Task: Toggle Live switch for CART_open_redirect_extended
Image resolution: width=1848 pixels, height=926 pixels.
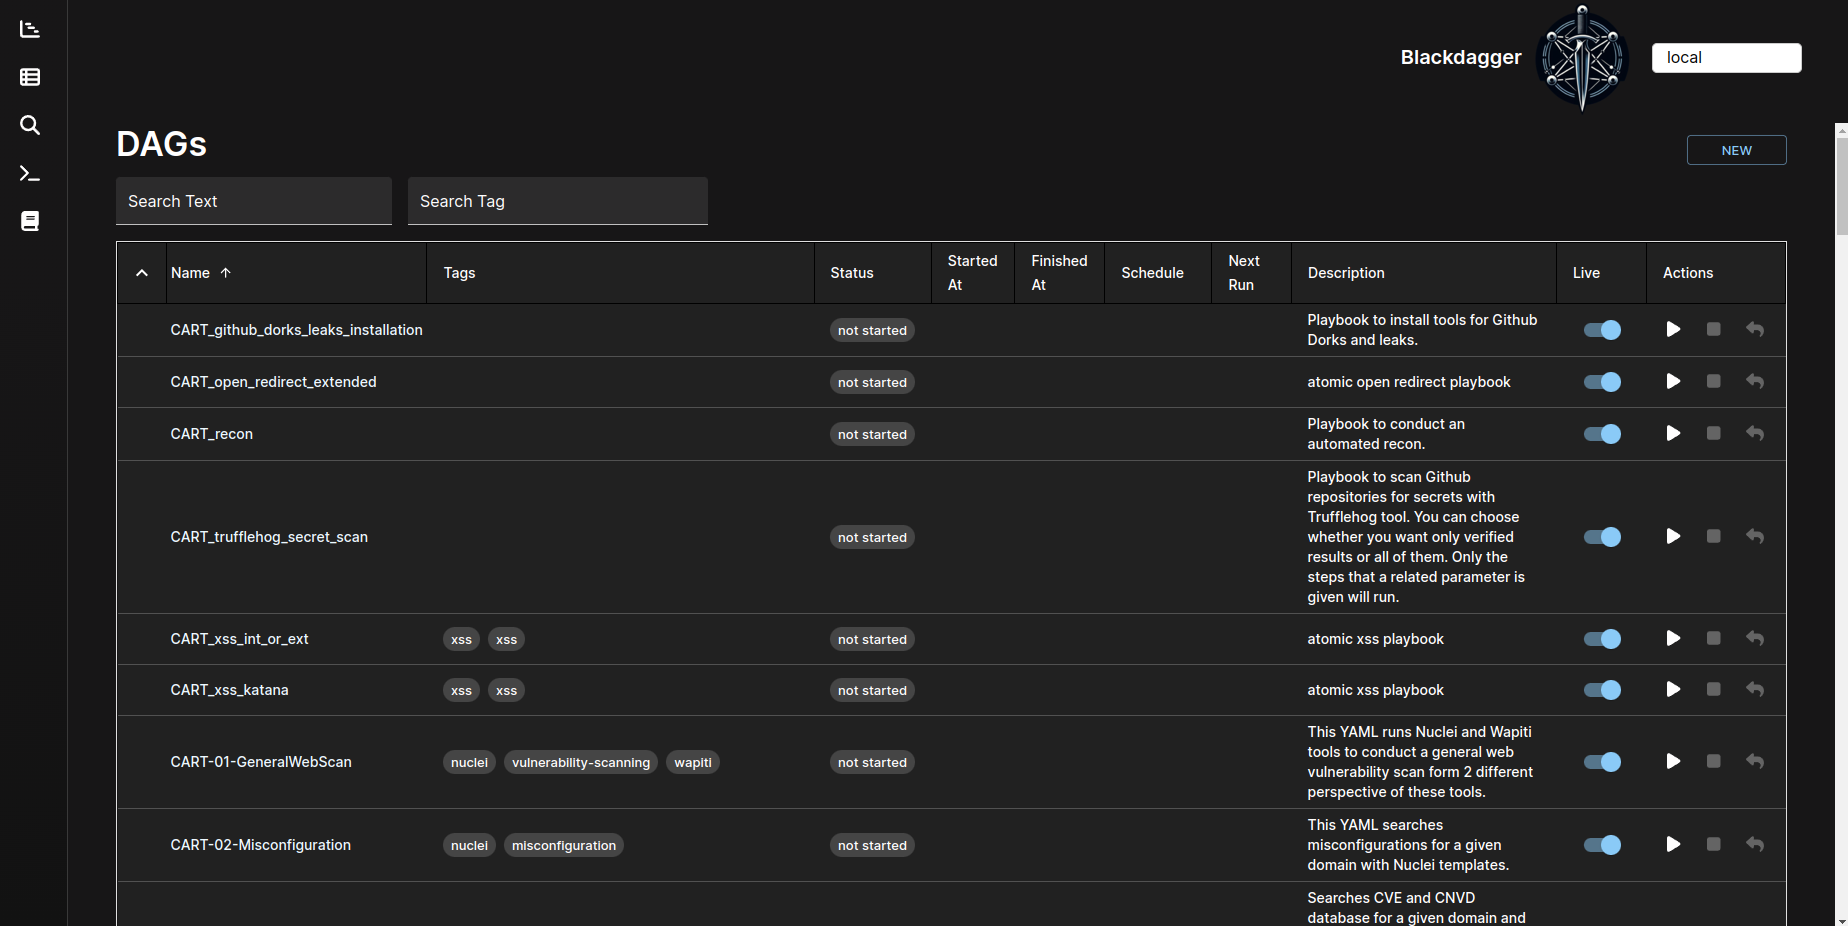Action: [x=1602, y=382]
